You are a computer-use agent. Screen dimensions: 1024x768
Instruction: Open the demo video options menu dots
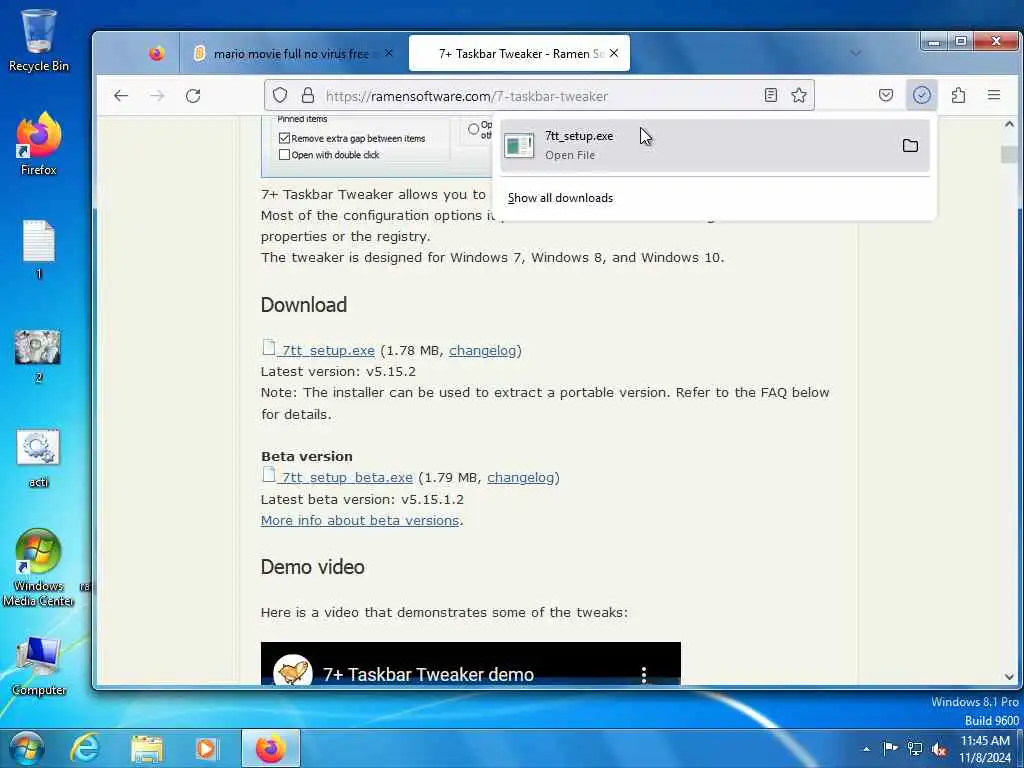[x=644, y=674]
